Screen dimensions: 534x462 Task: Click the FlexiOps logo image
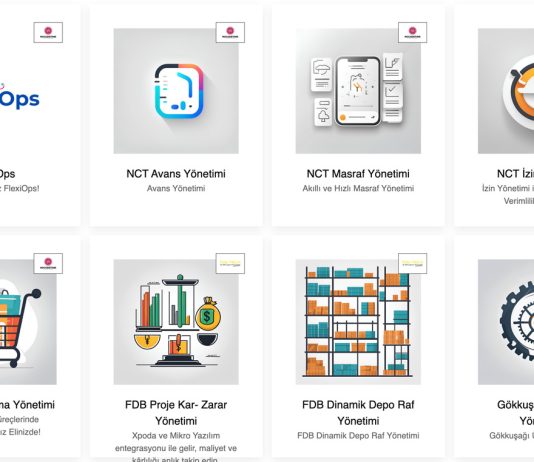(20, 97)
